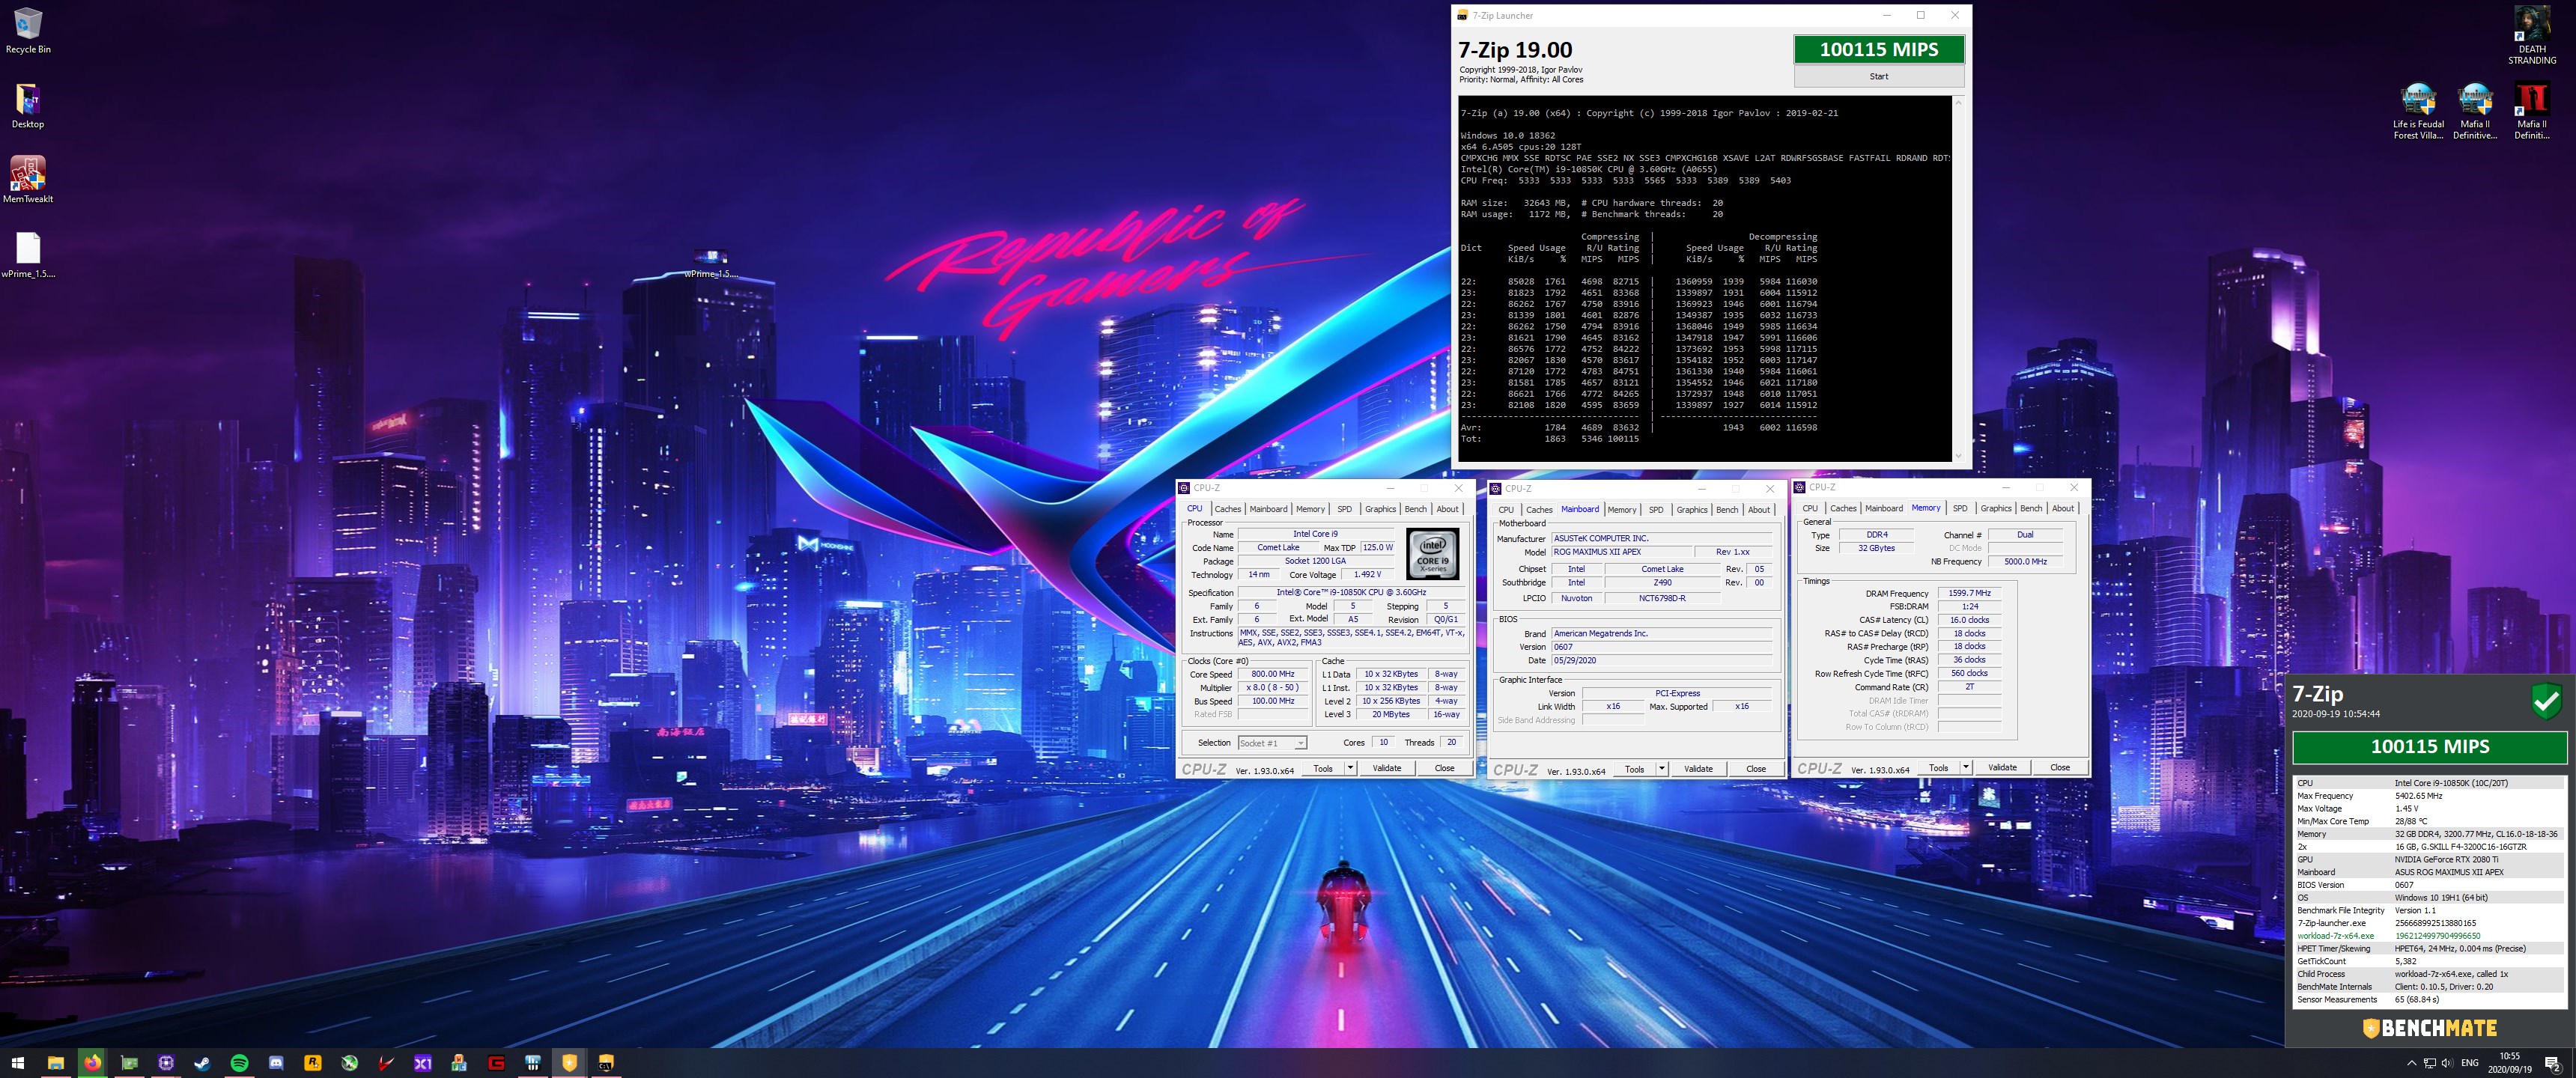Open File Explorer from the taskbar
The image size is (2576, 1078).
55,1063
